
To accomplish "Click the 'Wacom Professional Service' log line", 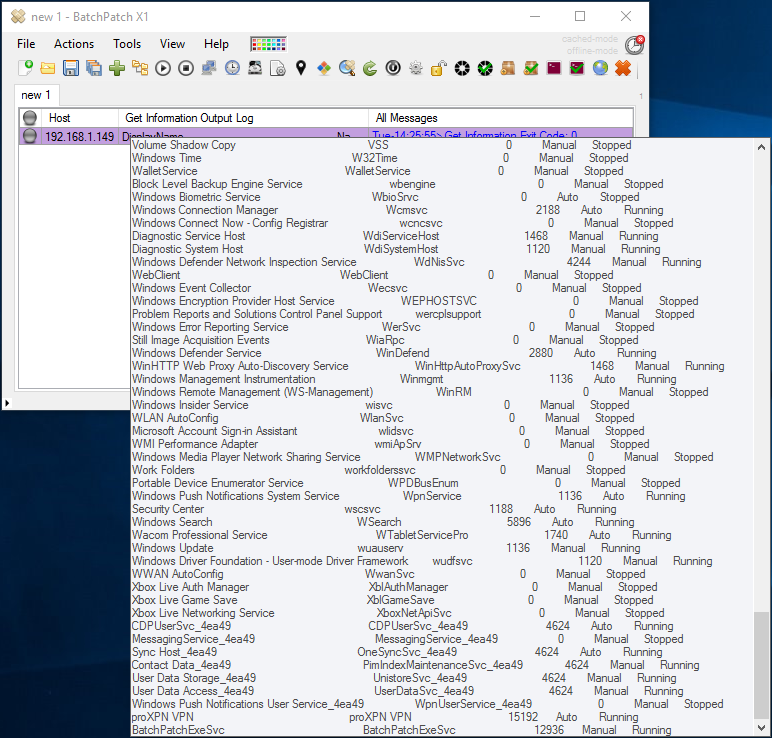I will (401, 535).
